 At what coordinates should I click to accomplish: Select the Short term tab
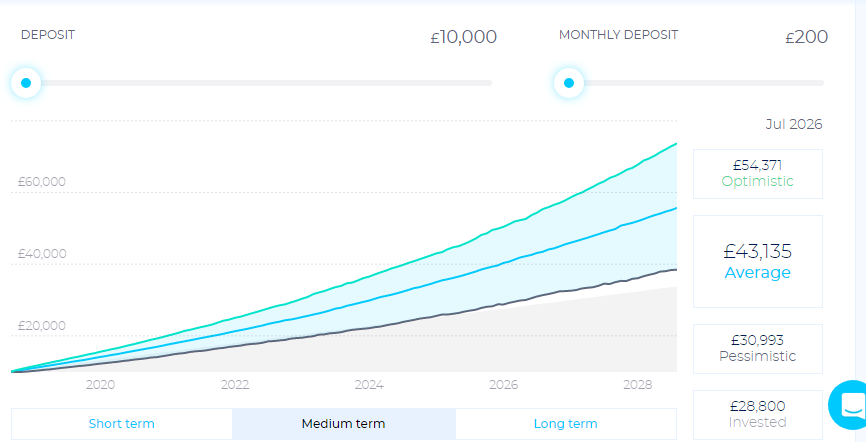tap(121, 424)
